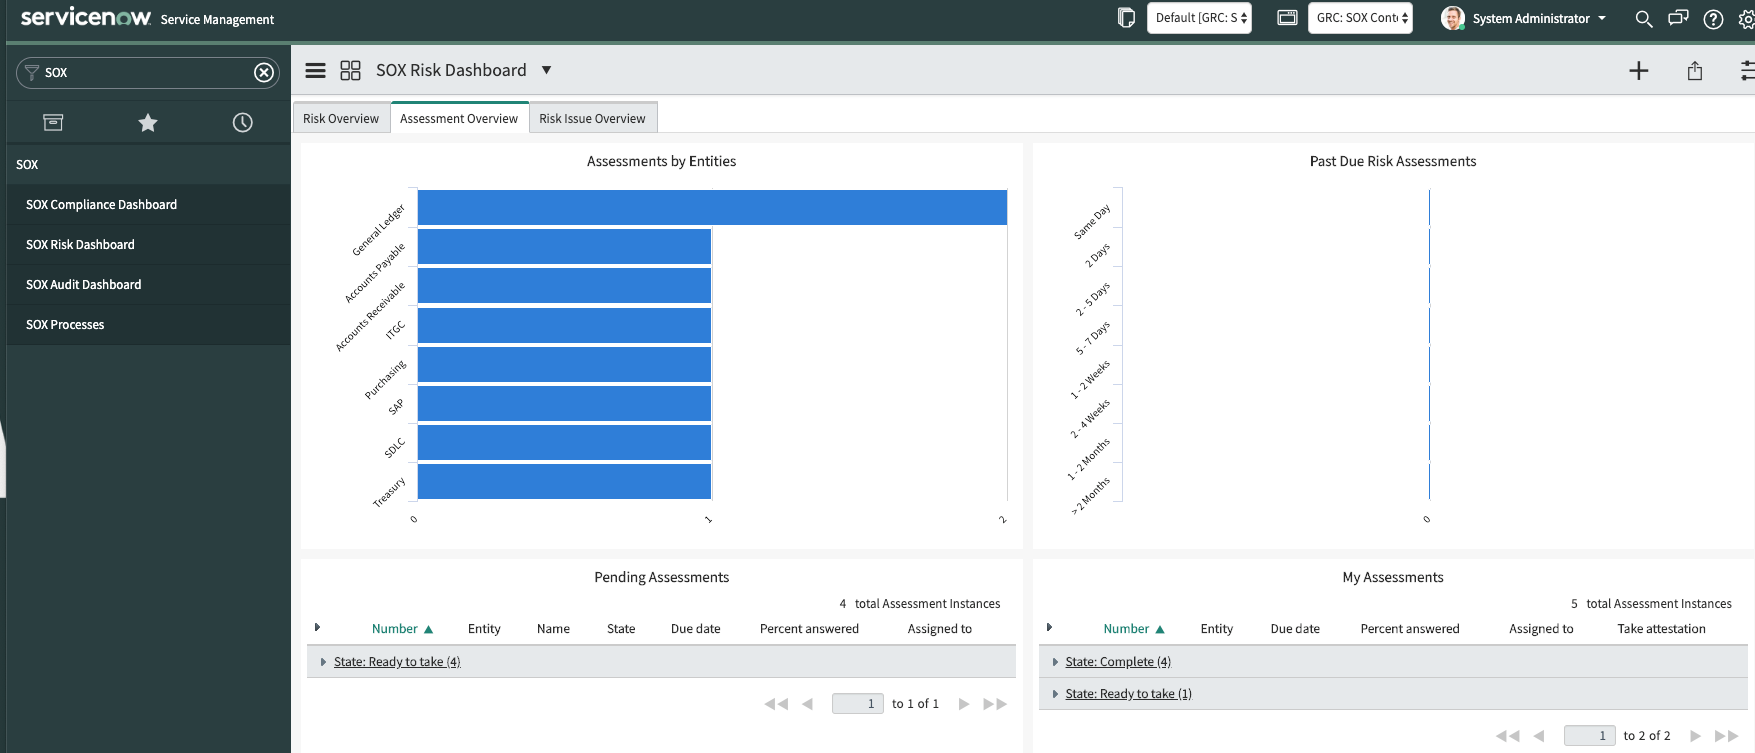Show favorites star list in navigator
1755x753 pixels.
[148, 122]
